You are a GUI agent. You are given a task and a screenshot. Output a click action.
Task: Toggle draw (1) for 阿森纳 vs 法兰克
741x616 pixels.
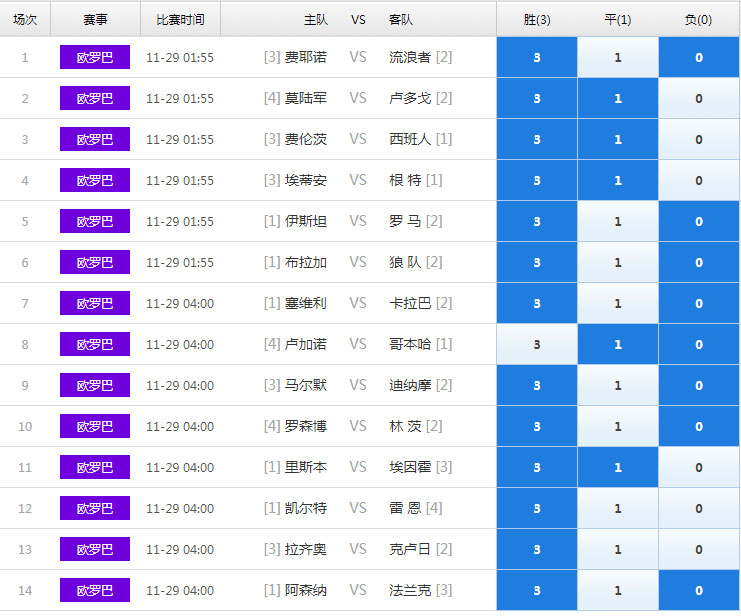click(618, 590)
